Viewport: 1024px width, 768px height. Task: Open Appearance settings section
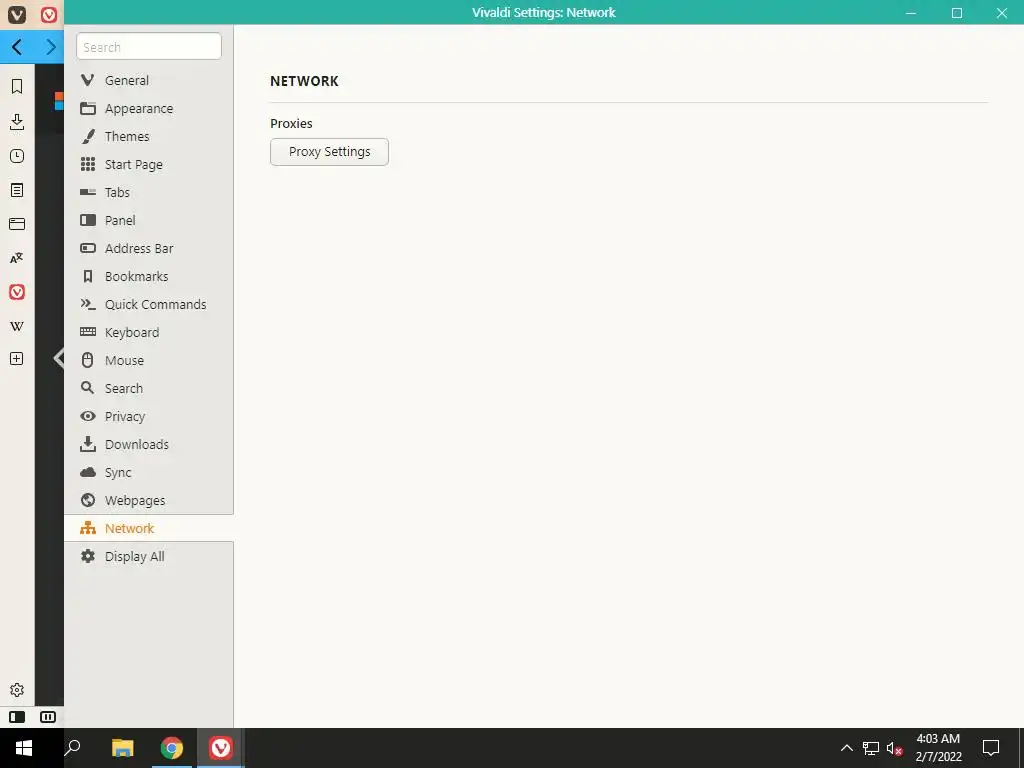coord(149,108)
